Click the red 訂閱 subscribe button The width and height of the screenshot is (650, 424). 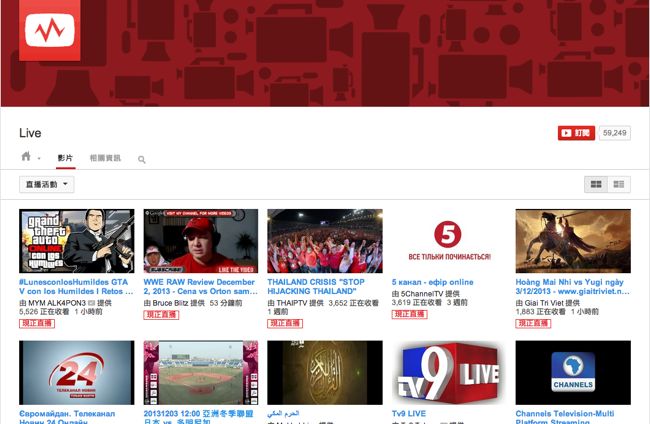[576, 132]
